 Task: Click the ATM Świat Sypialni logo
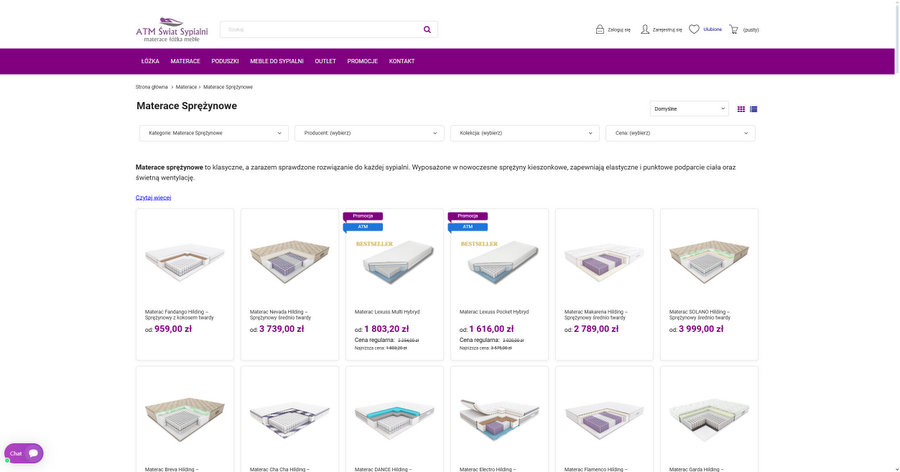[172, 30]
